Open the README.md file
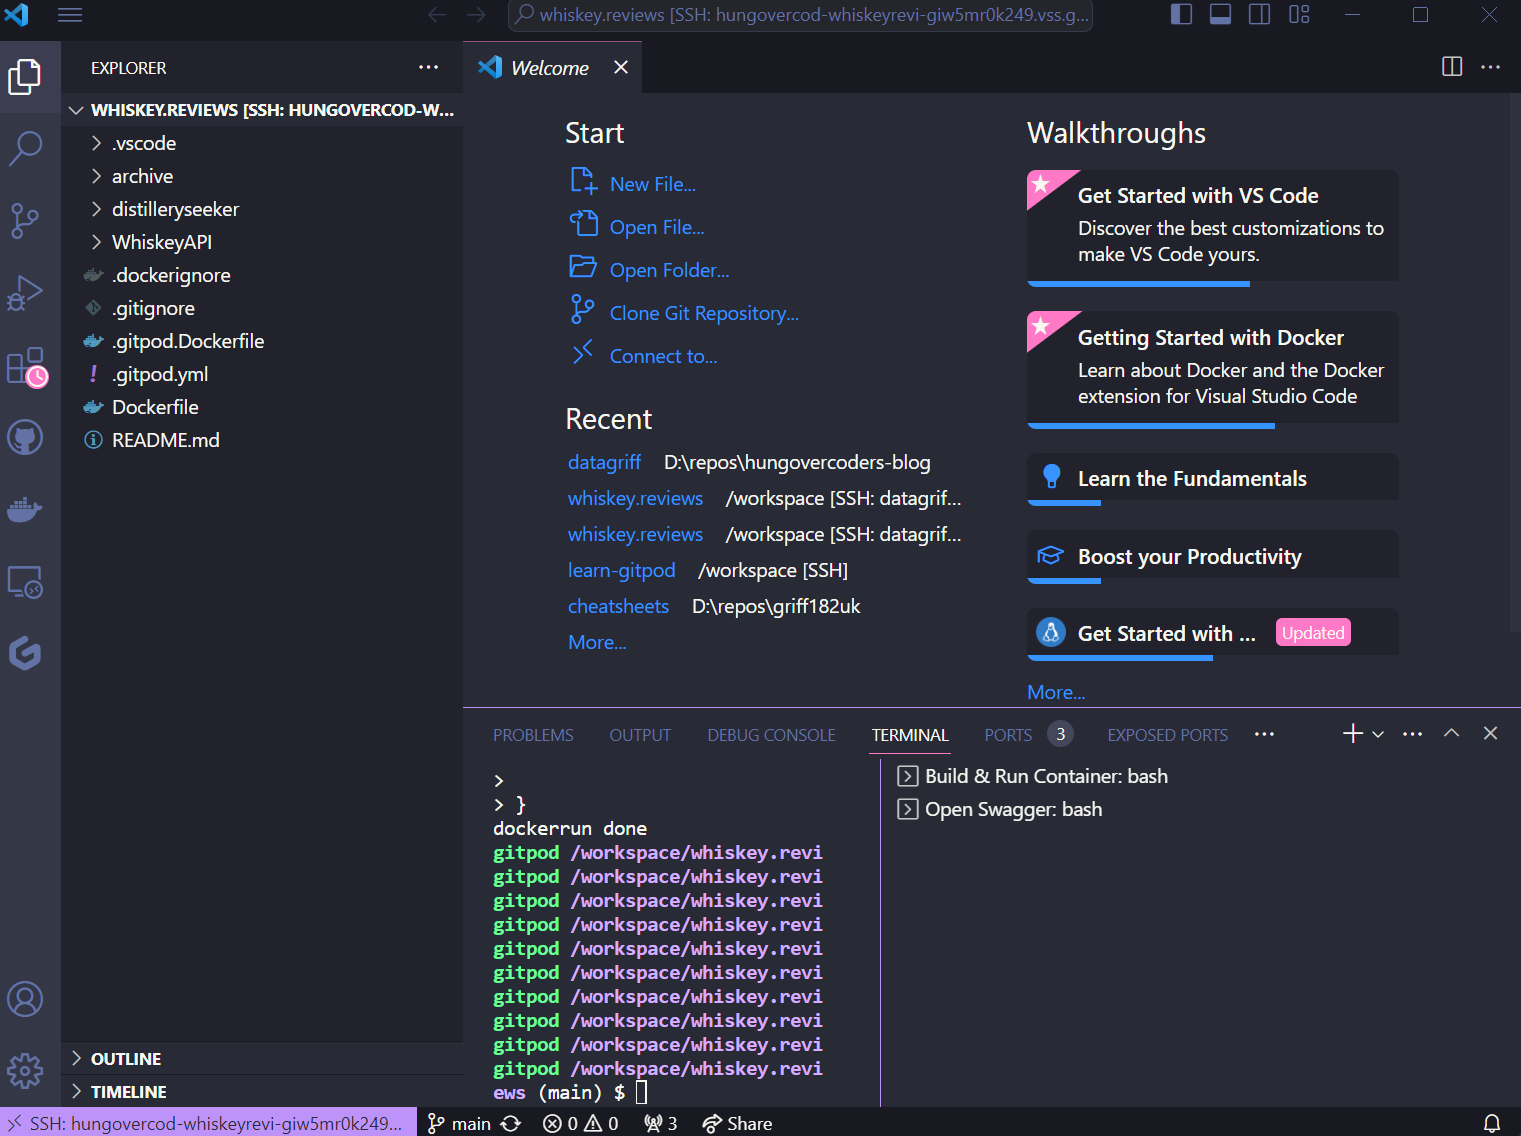The height and width of the screenshot is (1136, 1521). click(x=262, y=440)
